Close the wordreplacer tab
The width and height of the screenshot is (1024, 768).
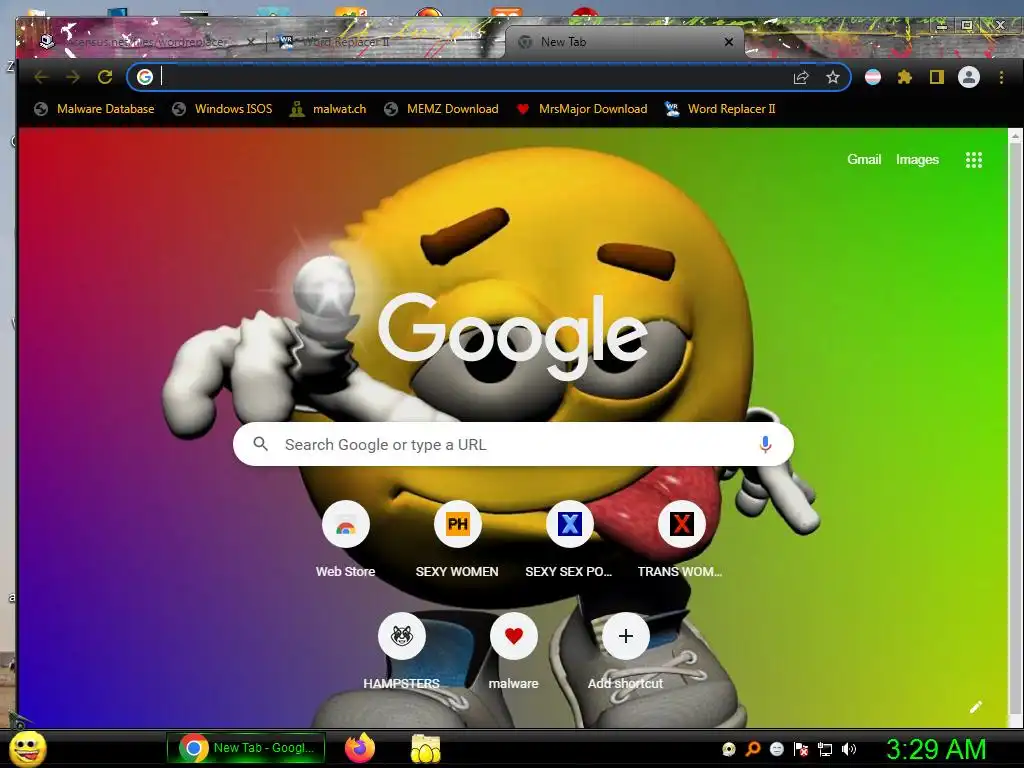[x=251, y=42]
